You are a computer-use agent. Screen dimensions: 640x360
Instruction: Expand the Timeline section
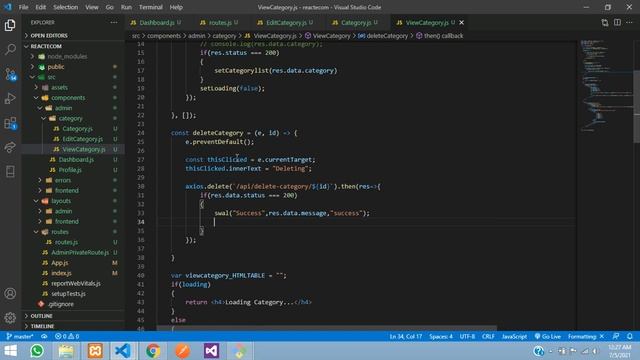[x=73, y=326]
